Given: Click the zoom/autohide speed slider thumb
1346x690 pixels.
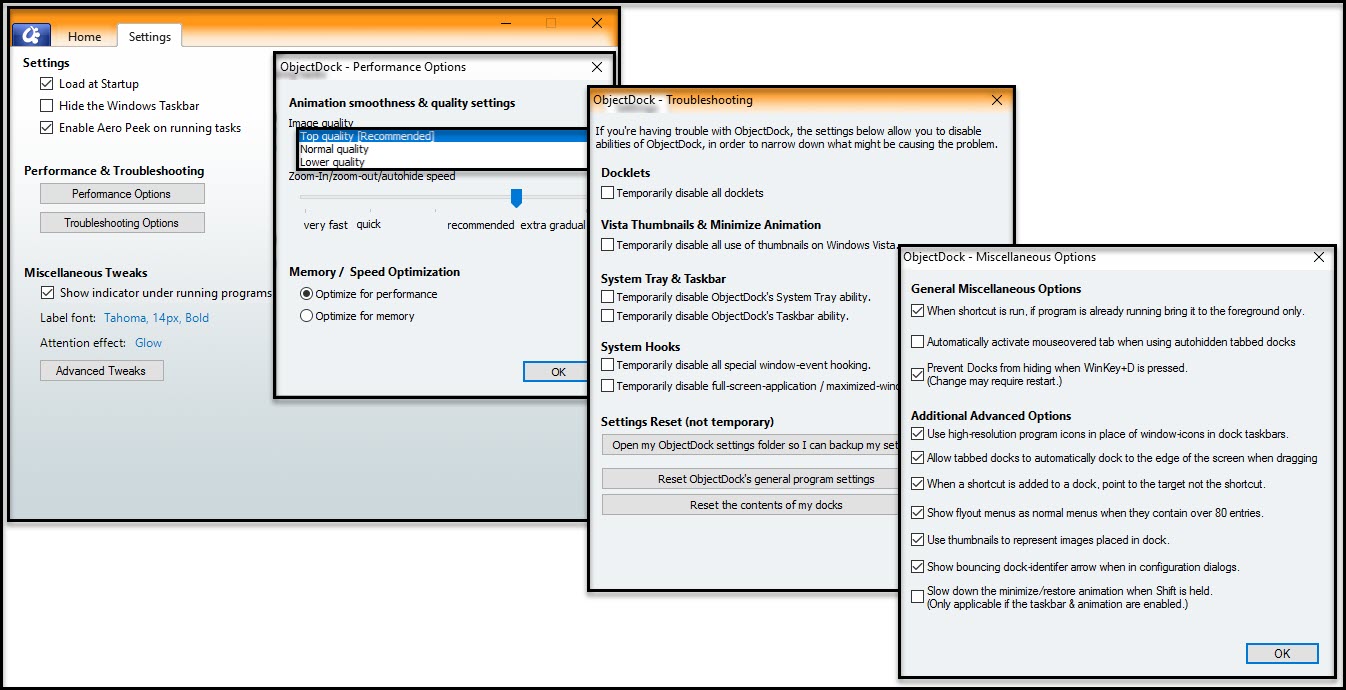Looking at the screenshot, I should [516, 198].
